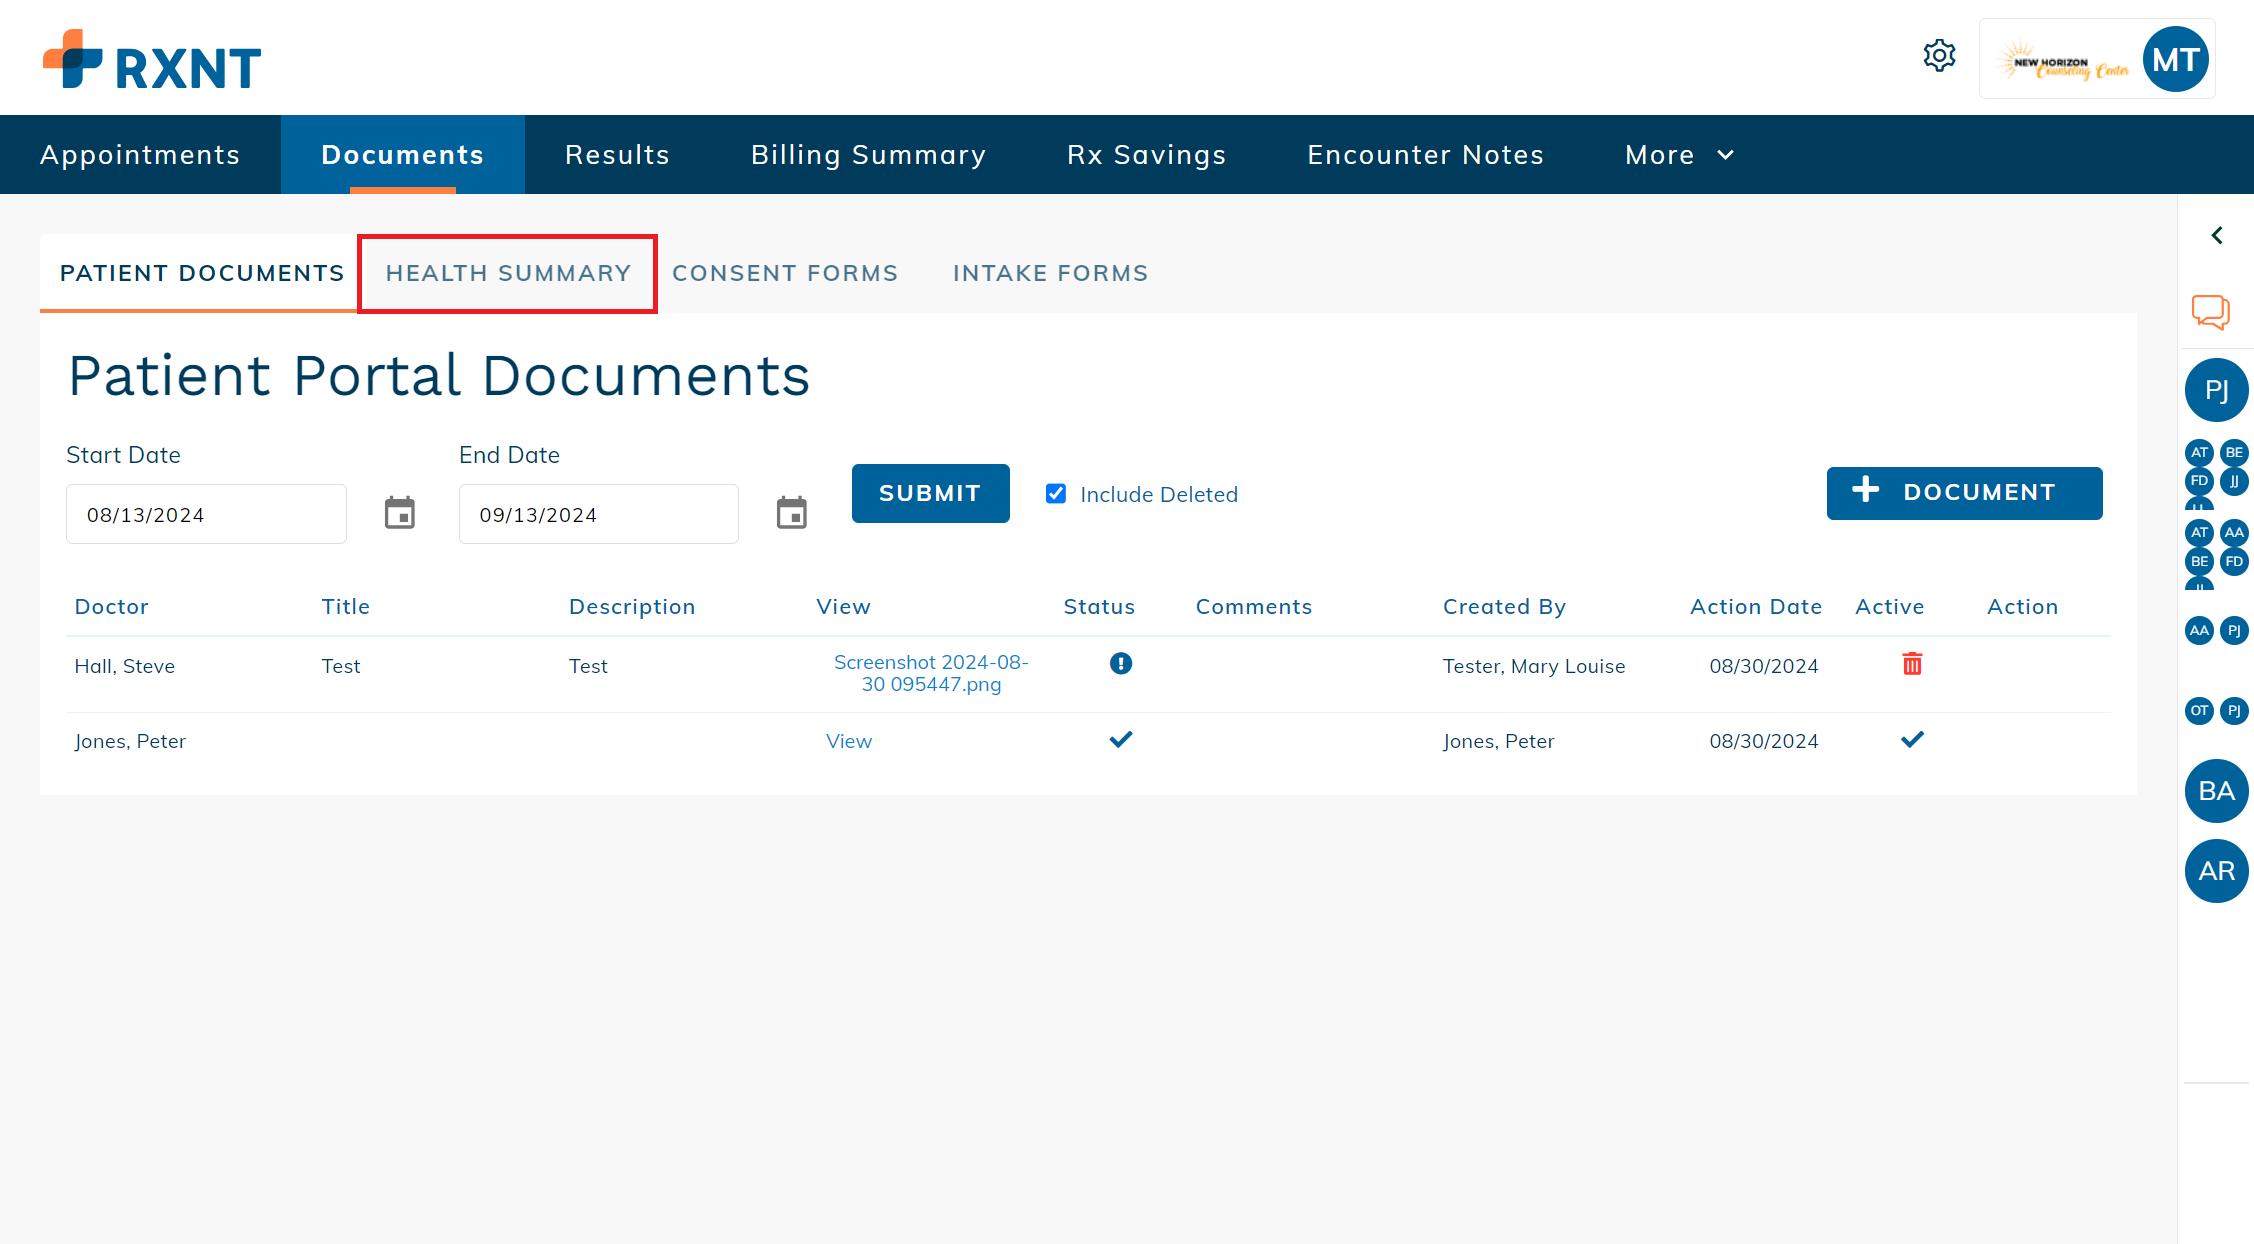Click inside the Start Date input field
2254x1244 pixels.
coord(205,514)
